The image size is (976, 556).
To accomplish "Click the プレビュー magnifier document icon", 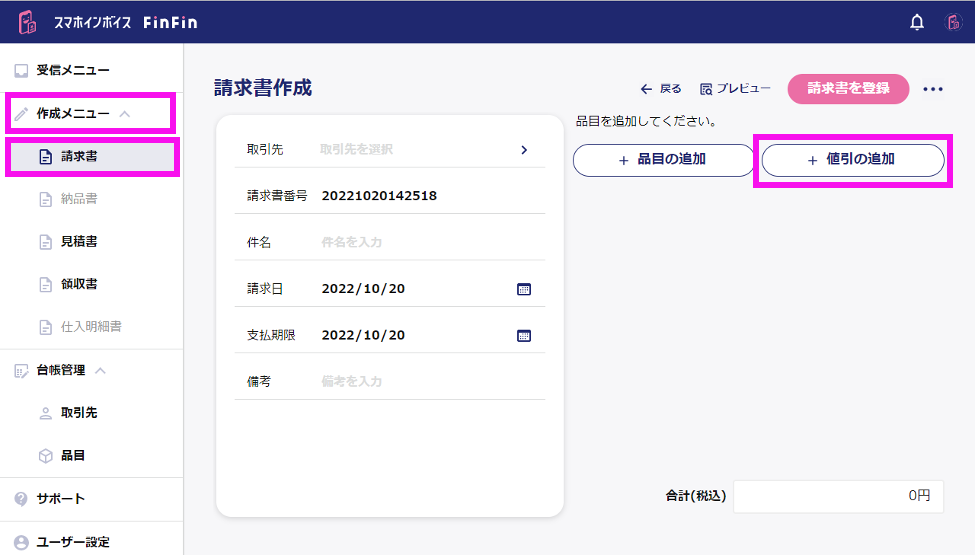I will [706, 89].
